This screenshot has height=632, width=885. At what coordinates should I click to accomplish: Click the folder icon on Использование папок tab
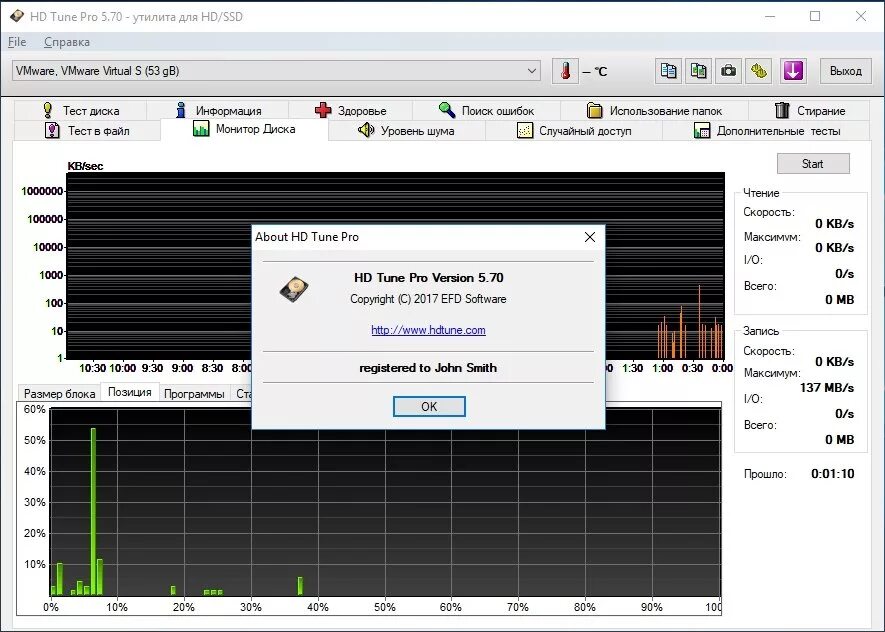(594, 110)
